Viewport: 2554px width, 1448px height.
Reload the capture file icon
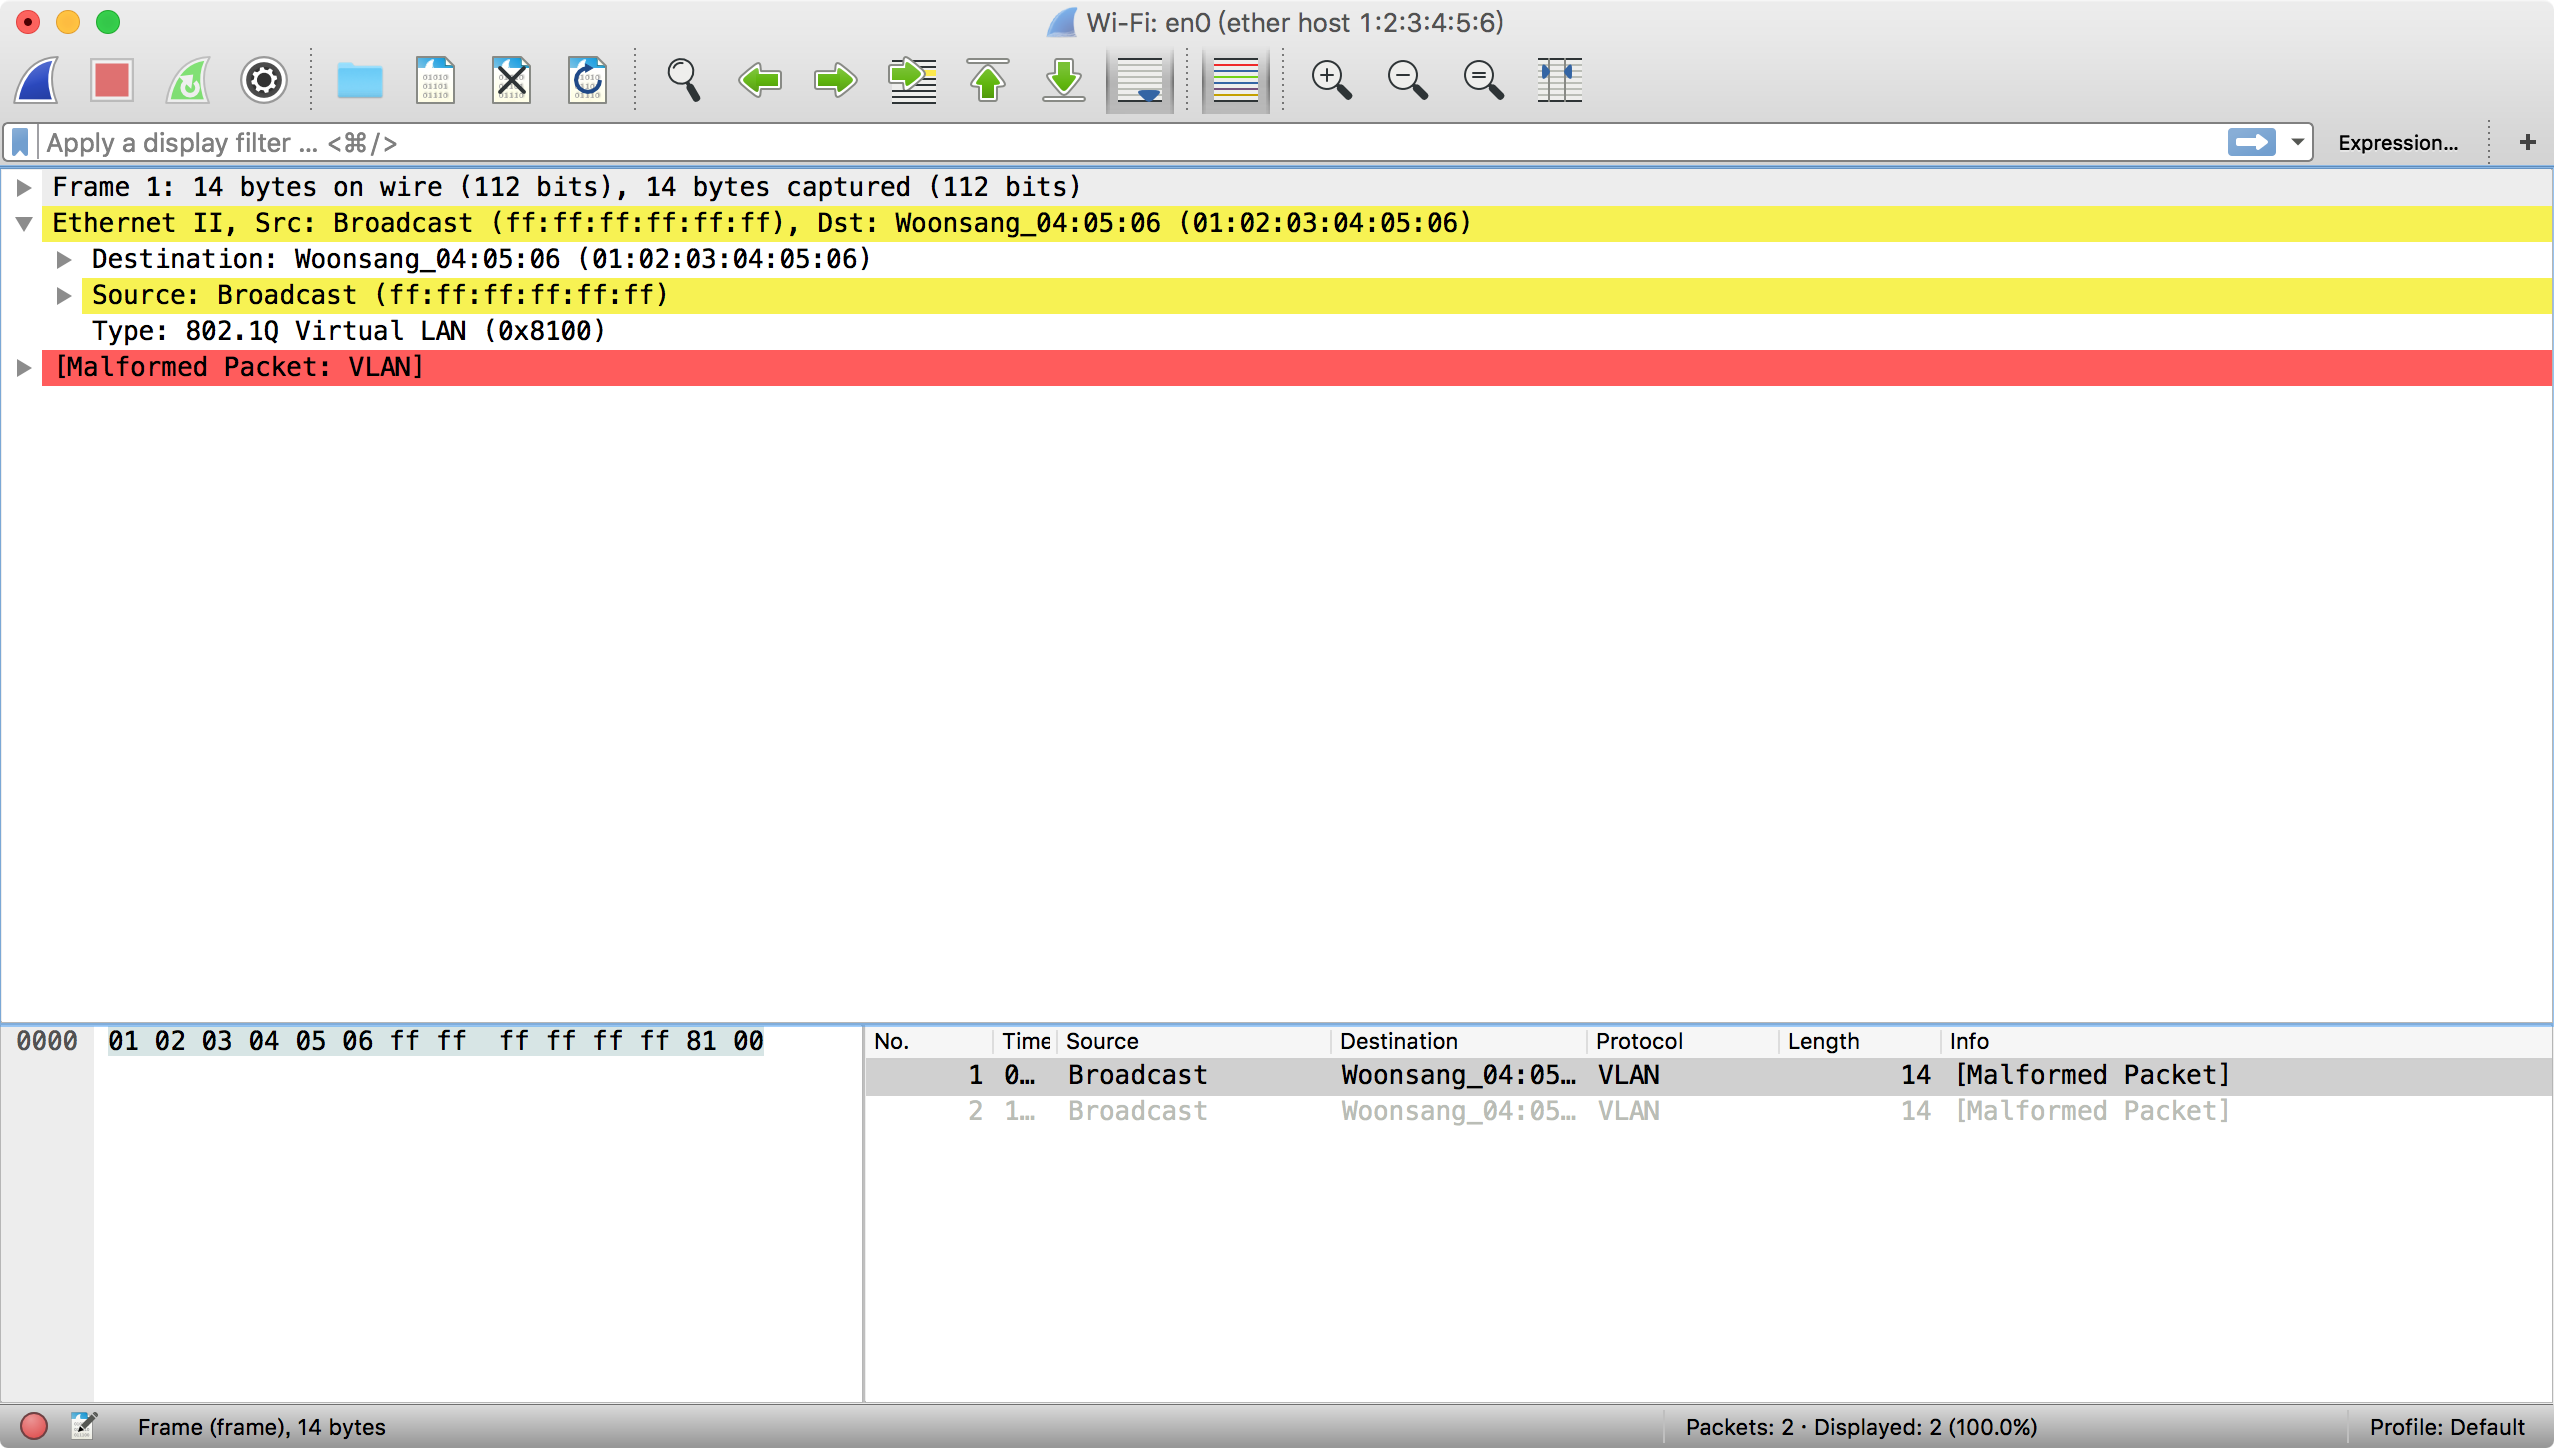[x=588, y=80]
